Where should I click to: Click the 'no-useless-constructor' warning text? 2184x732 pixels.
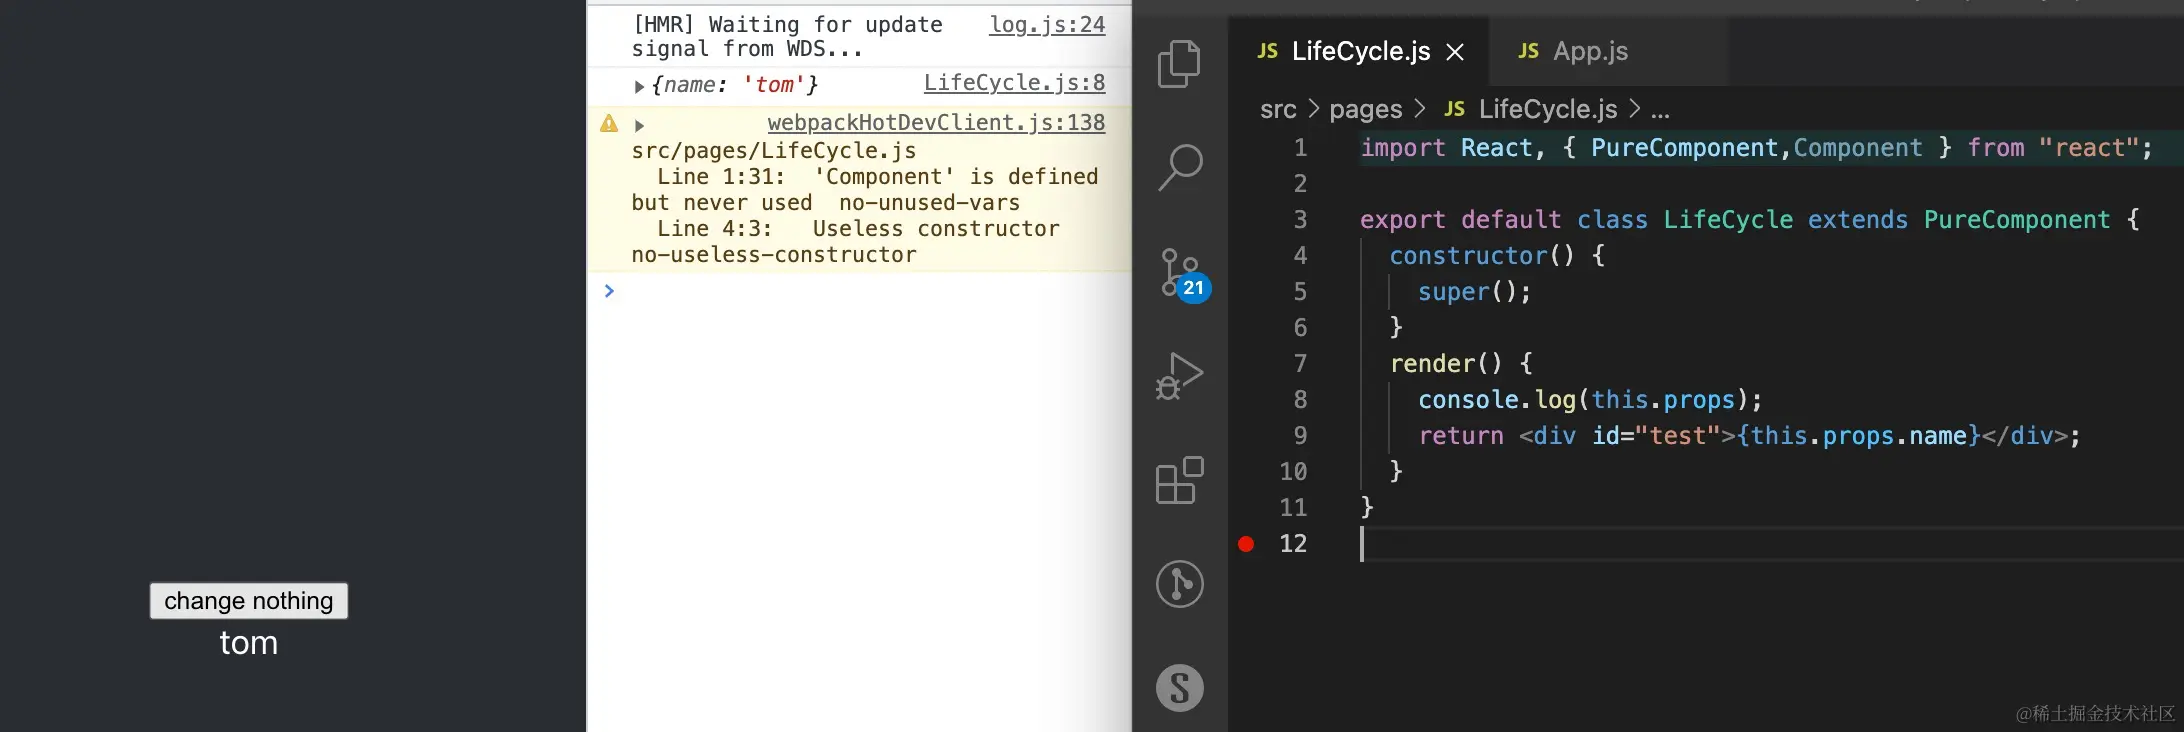[x=774, y=255]
